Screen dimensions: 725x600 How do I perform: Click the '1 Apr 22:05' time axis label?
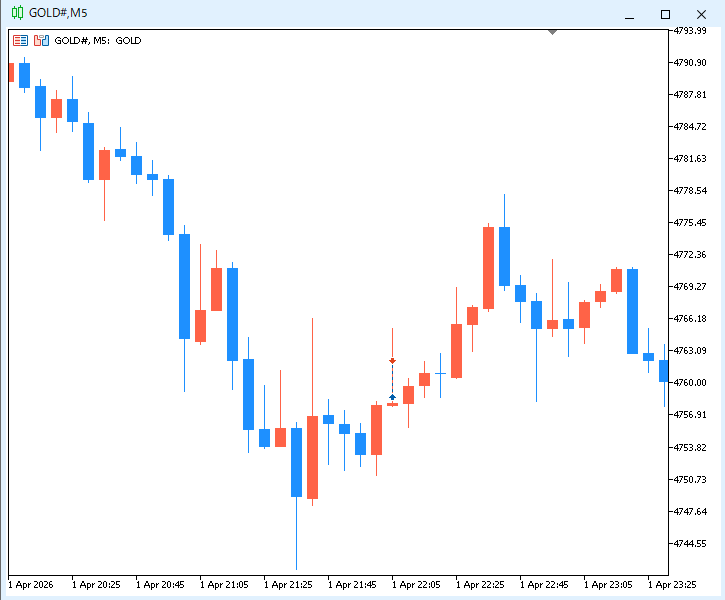click(417, 584)
